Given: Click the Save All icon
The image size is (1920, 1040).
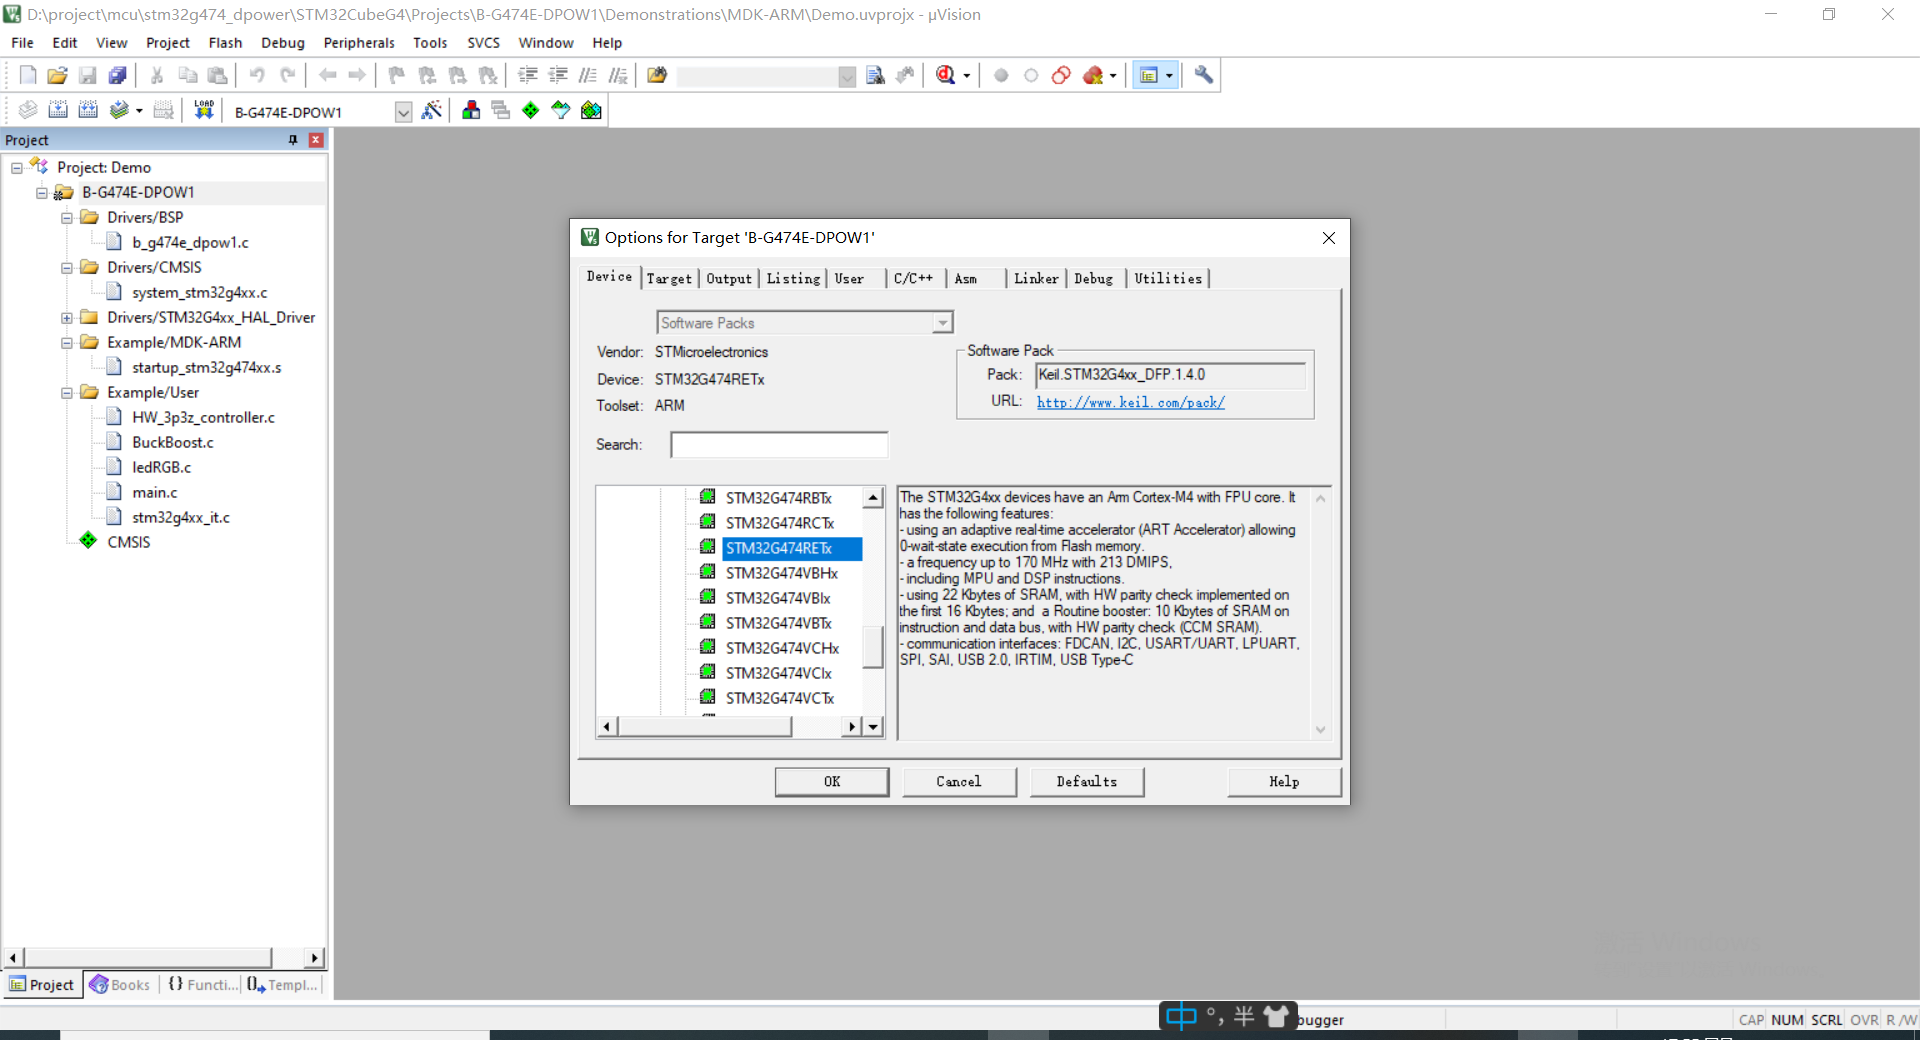Looking at the screenshot, I should click(118, 75).
